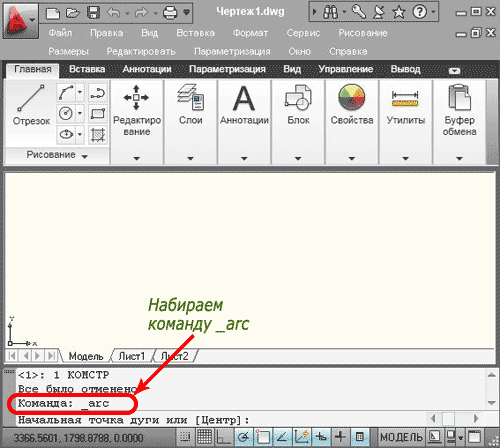
Task: Select the ellipse tool icon
Action: click(x=66, y=135)
